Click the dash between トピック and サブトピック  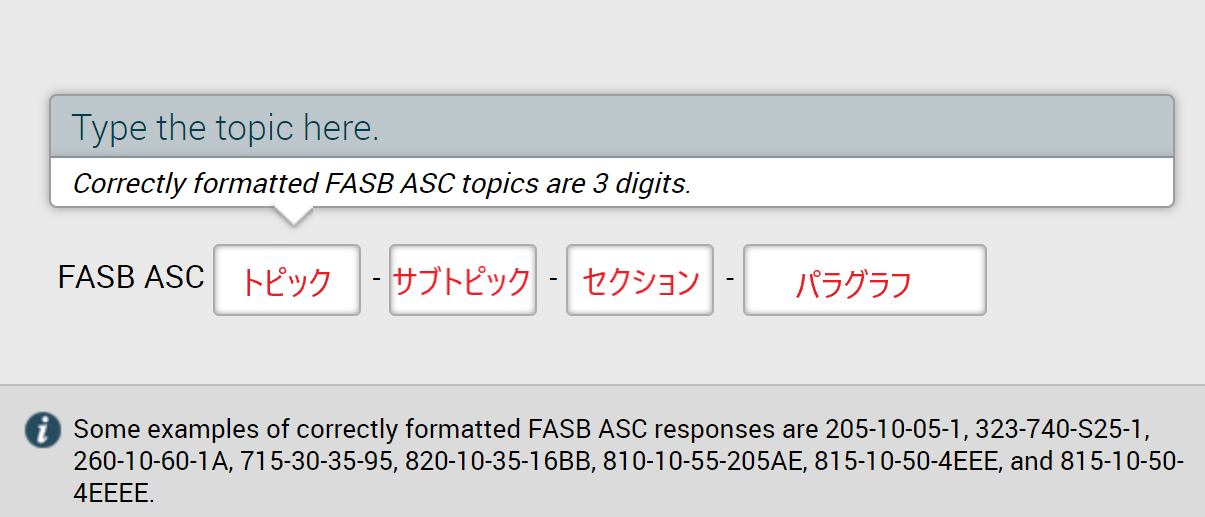pyautogui.click(x=375, y=279)
